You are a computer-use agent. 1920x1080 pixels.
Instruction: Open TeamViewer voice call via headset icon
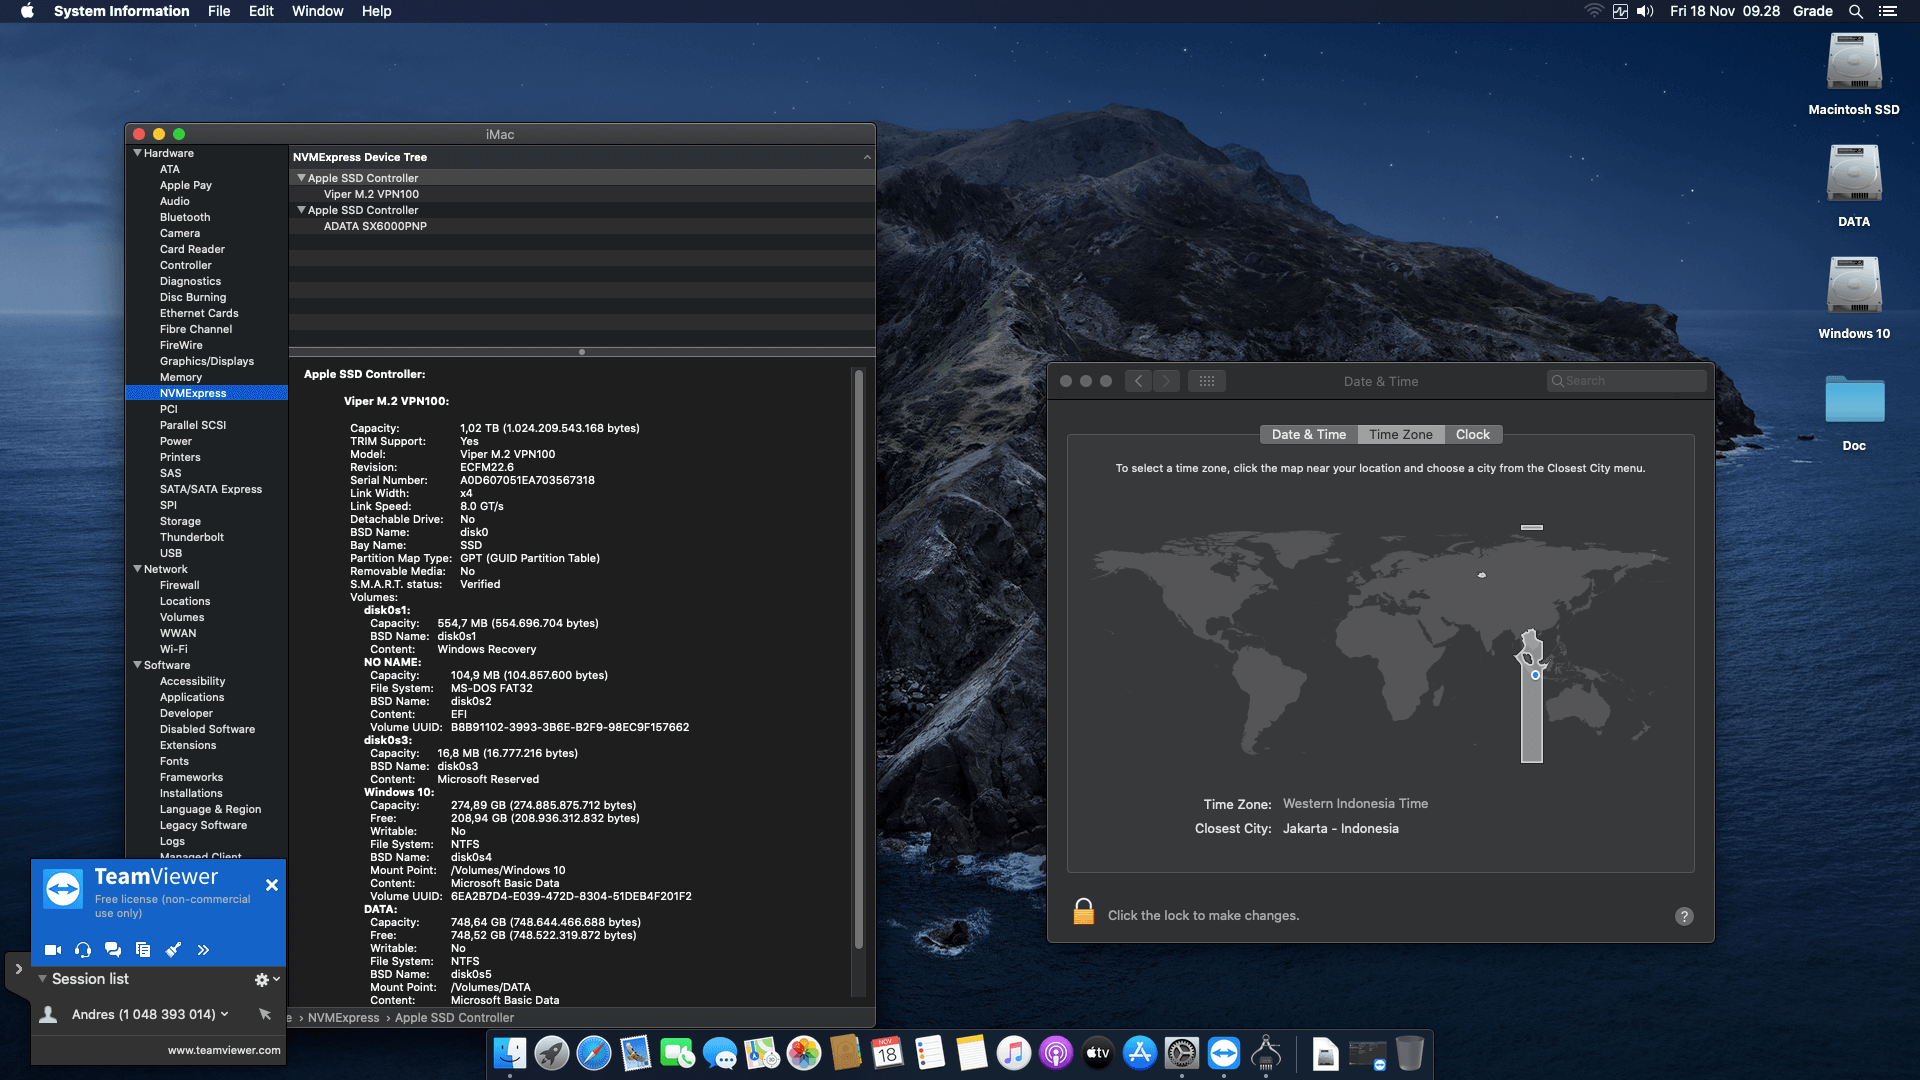tap(83, 950)
